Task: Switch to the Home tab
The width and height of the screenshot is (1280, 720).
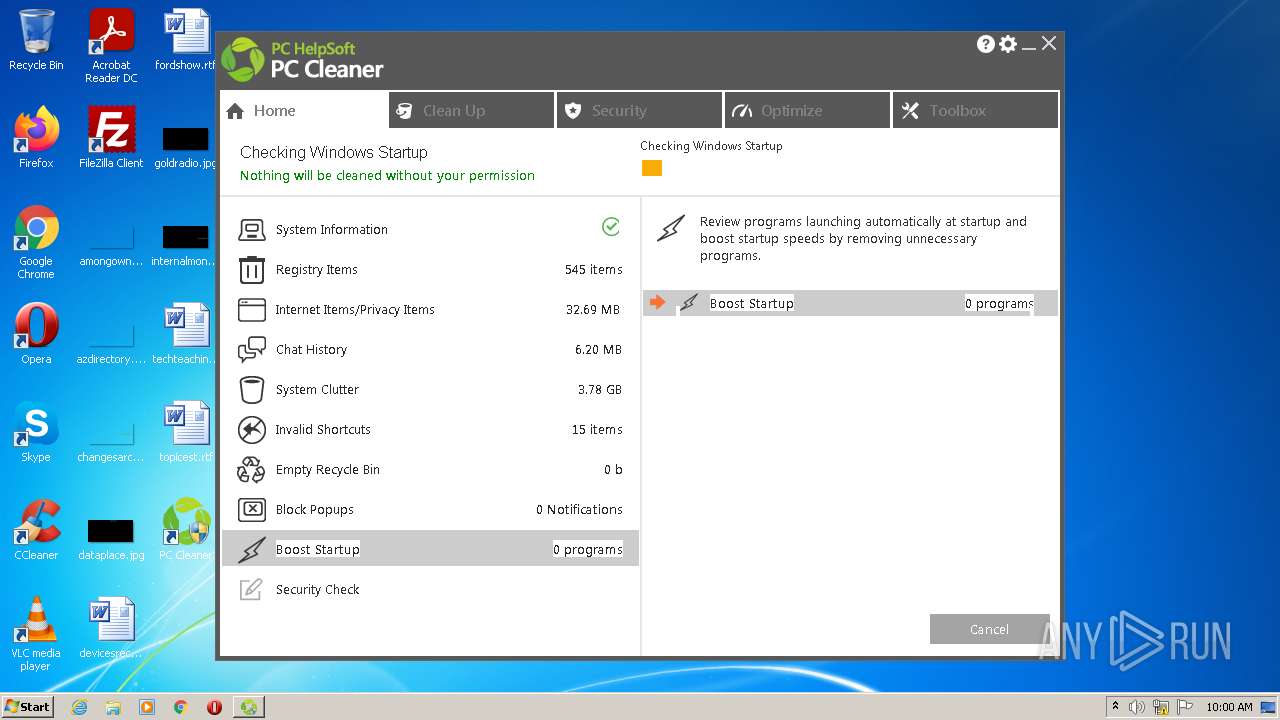Action: pyautogui.click(x=304, y=110)
